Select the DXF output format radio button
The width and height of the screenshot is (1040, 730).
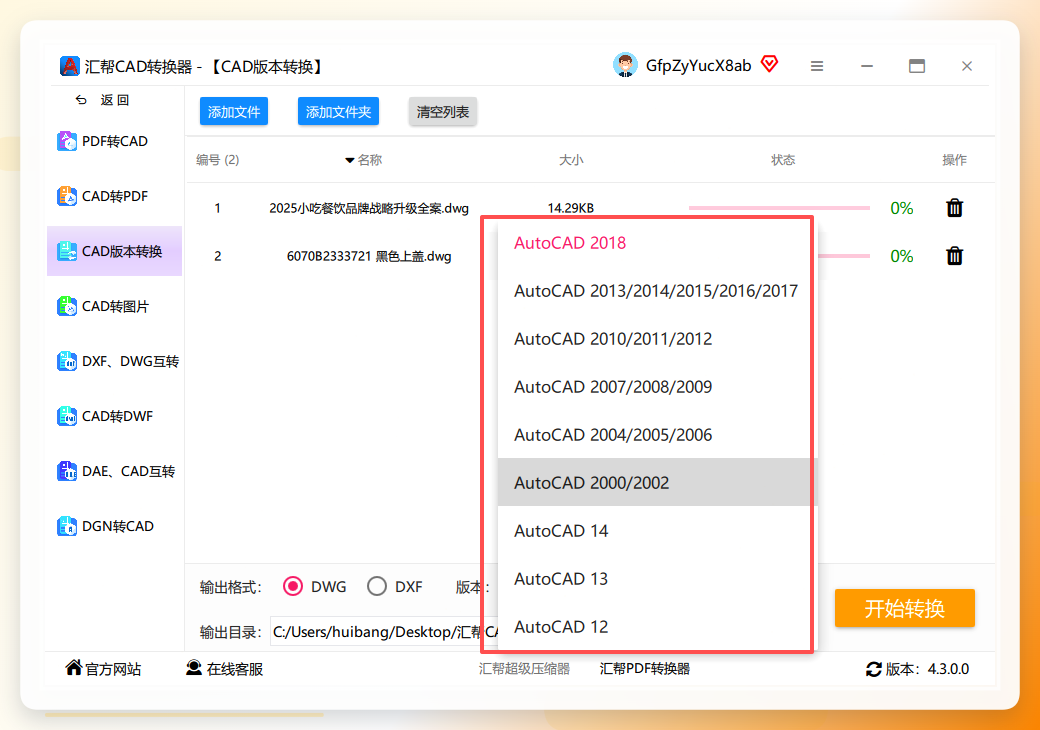377,586
